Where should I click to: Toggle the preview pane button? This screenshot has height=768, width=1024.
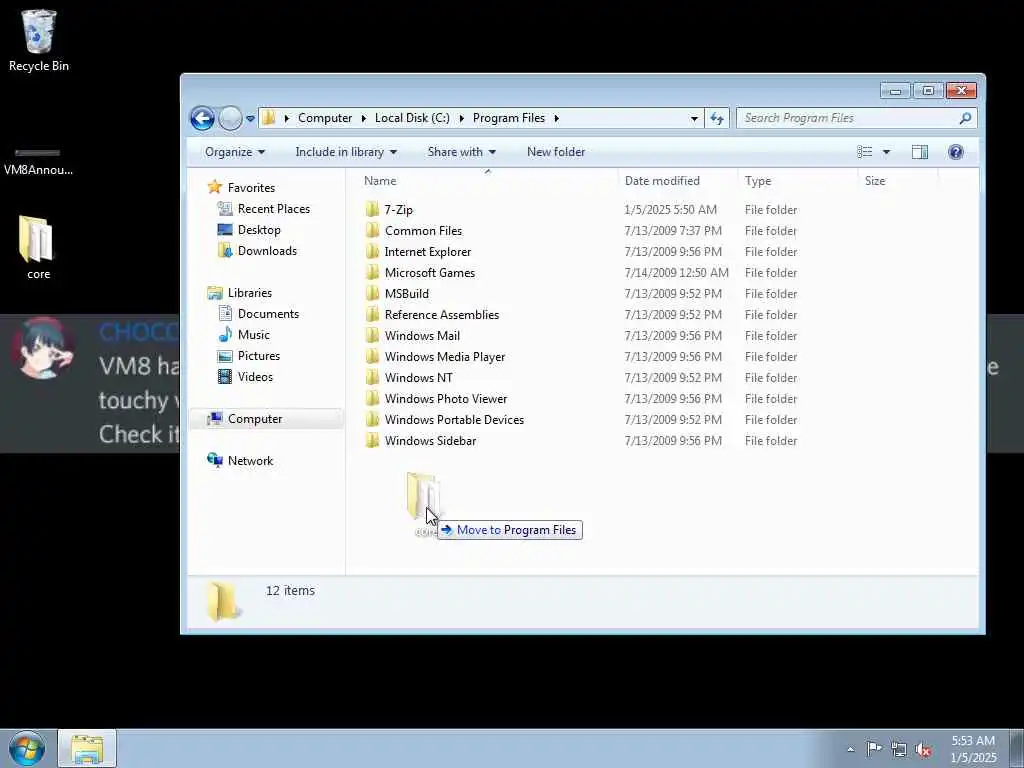tap(920, 152)
